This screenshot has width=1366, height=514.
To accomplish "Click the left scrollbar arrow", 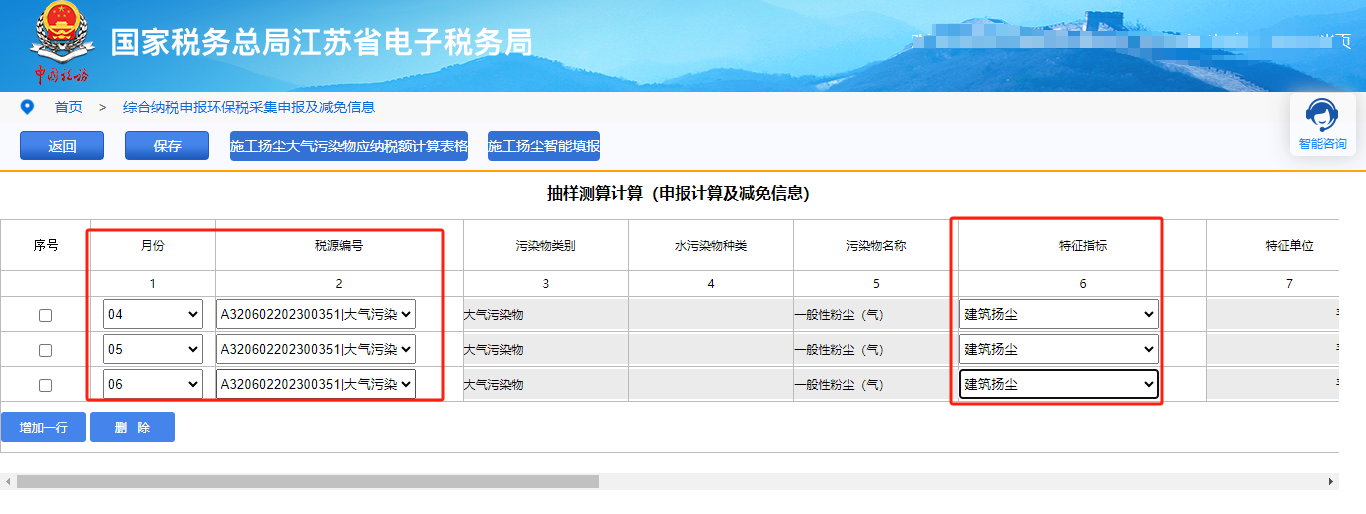I will coord(7,481).
